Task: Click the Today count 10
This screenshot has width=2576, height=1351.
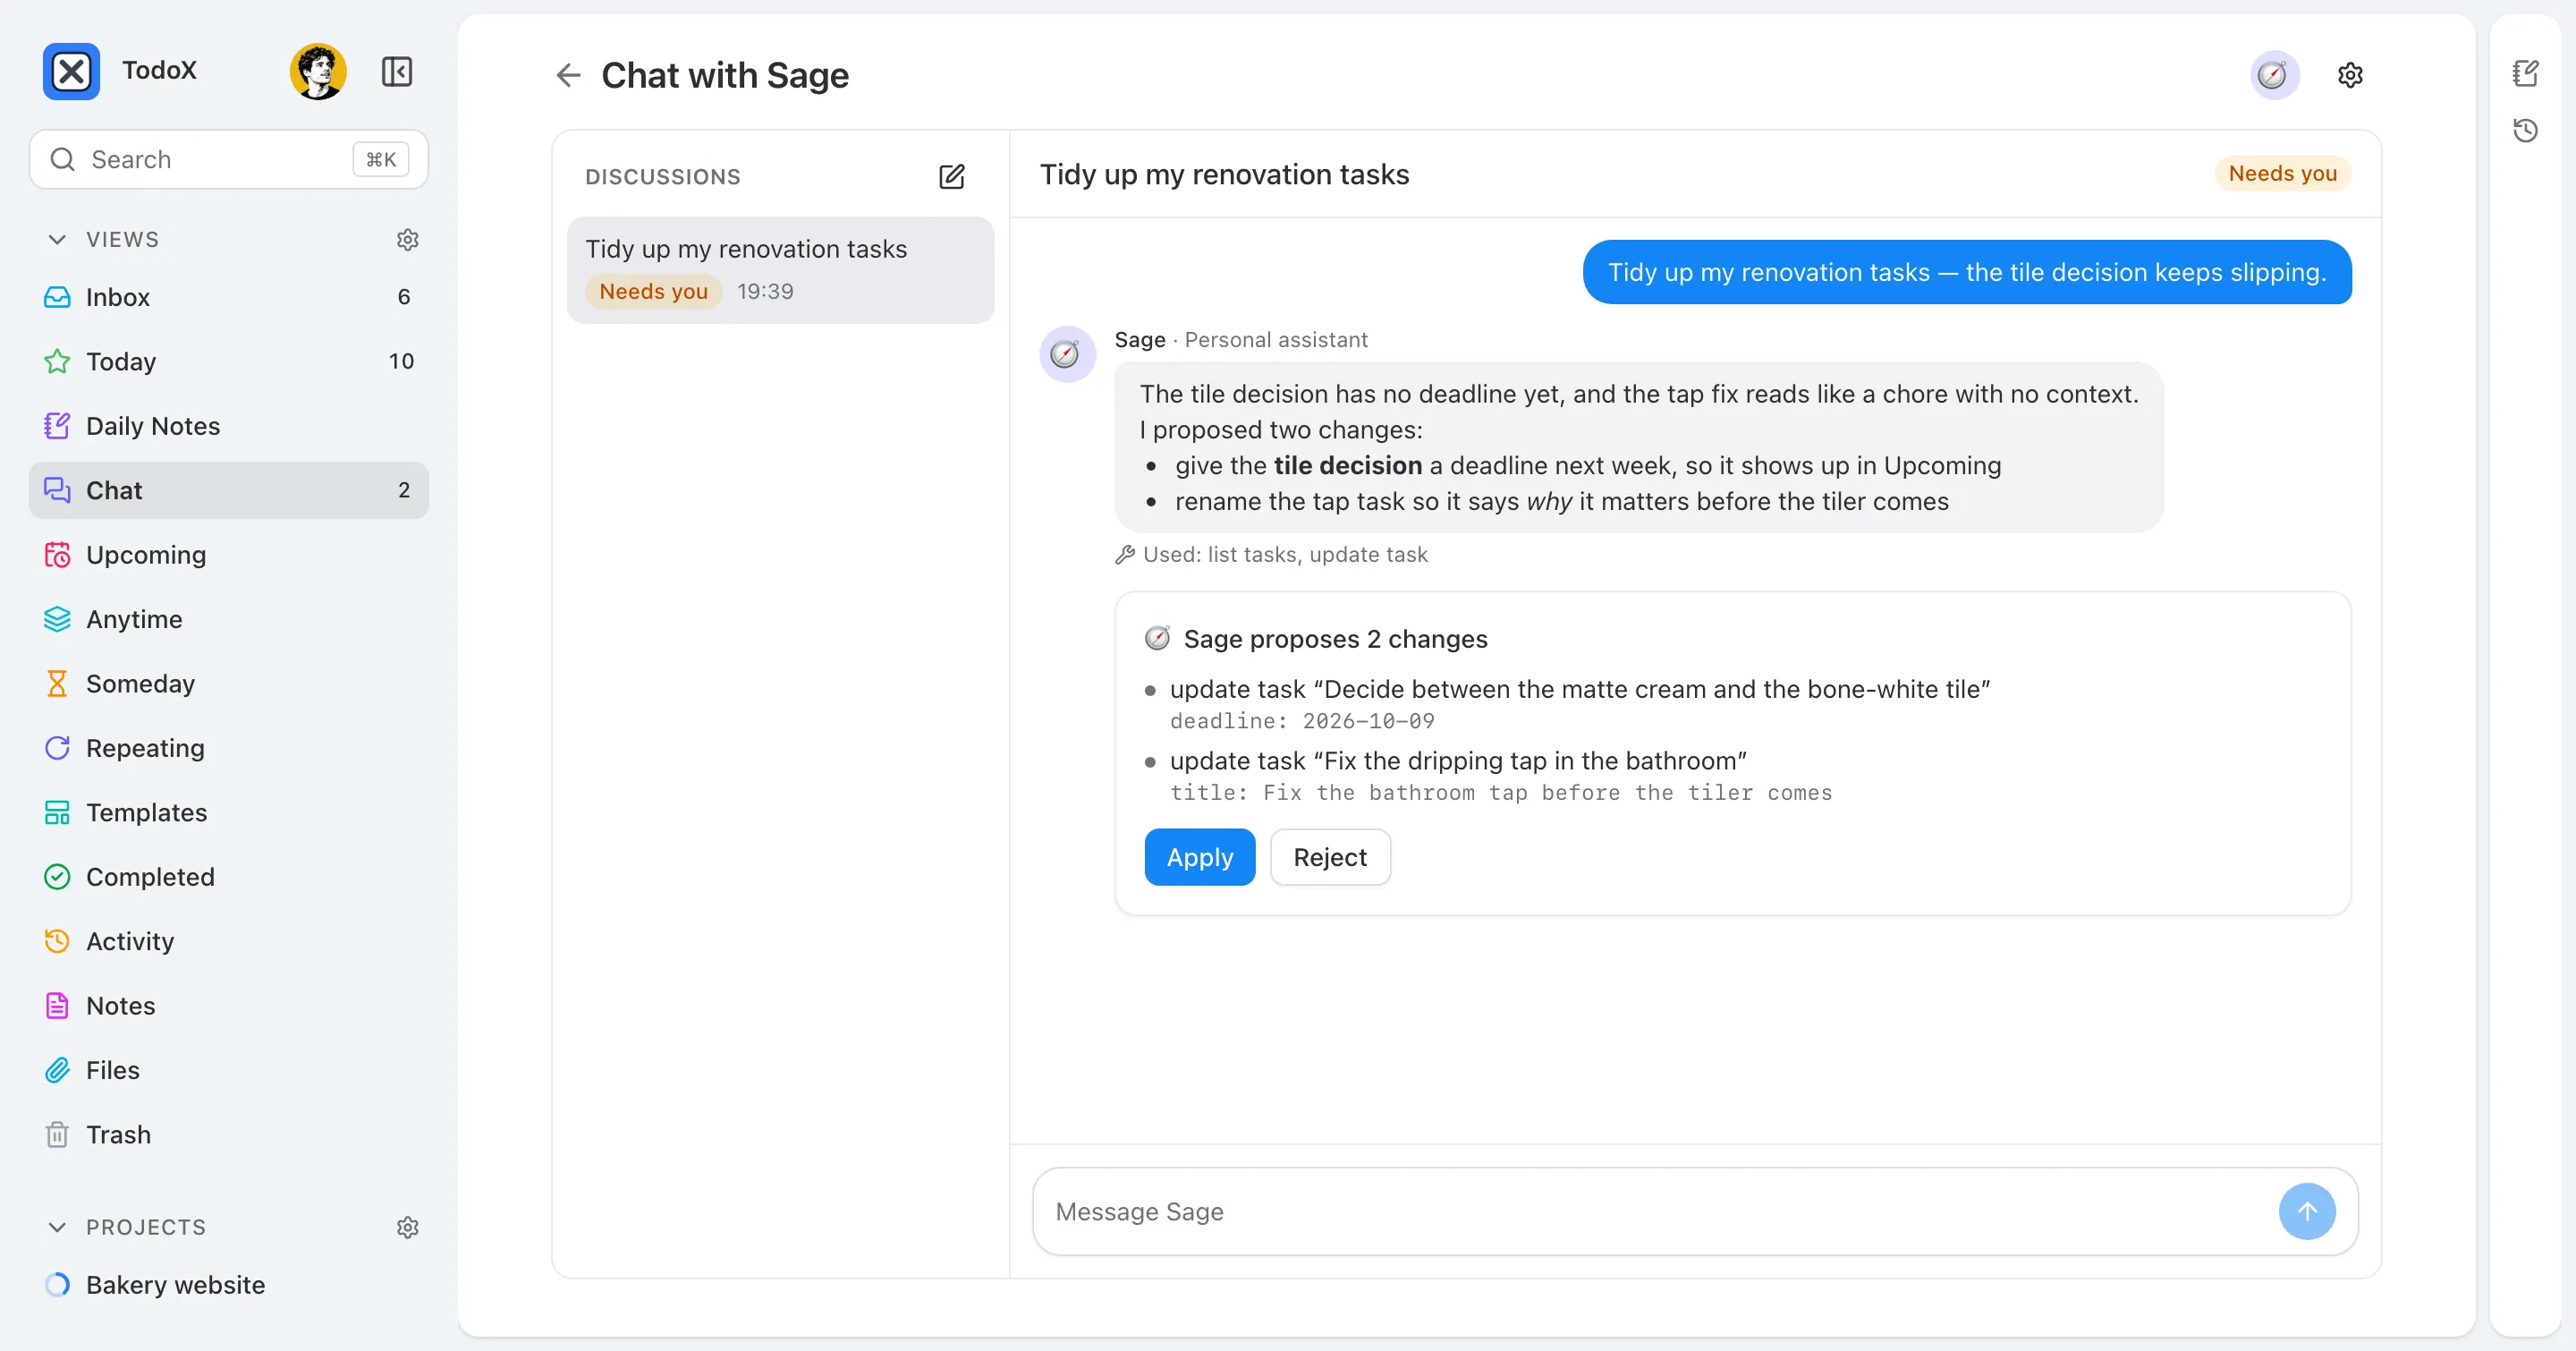Action: [x=401, y=361]
